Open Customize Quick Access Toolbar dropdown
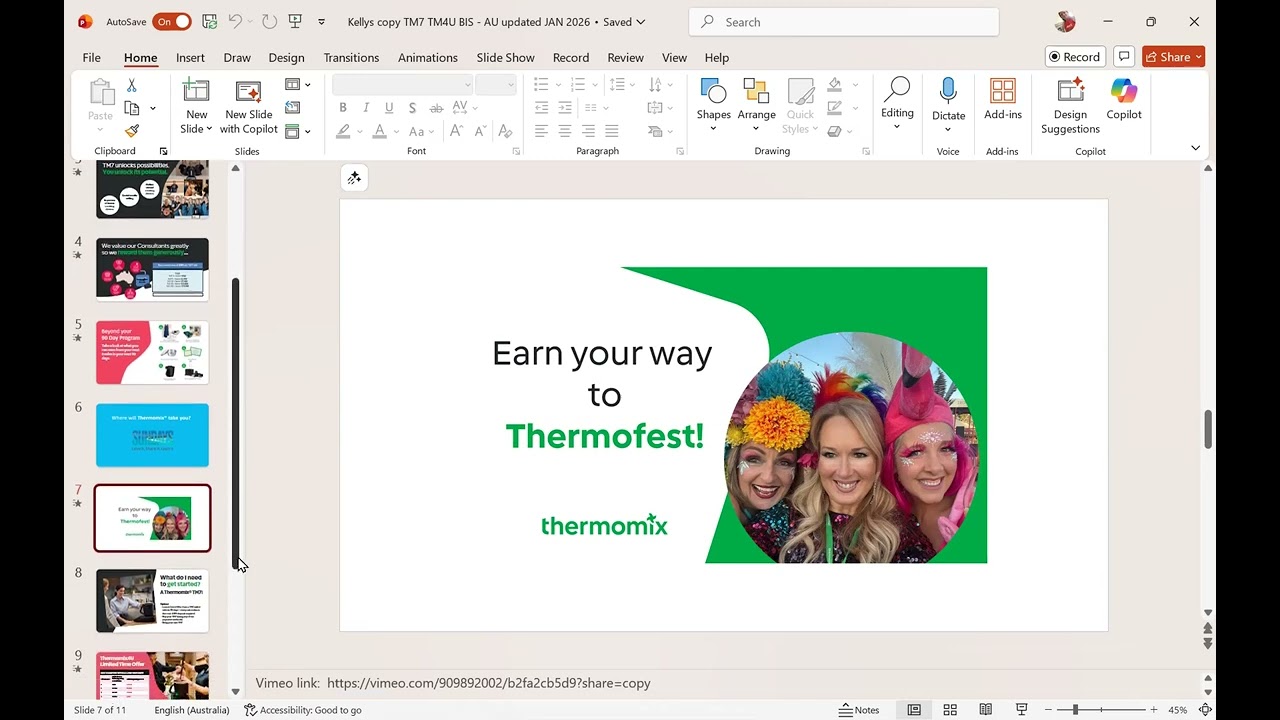 pos(321,21)
